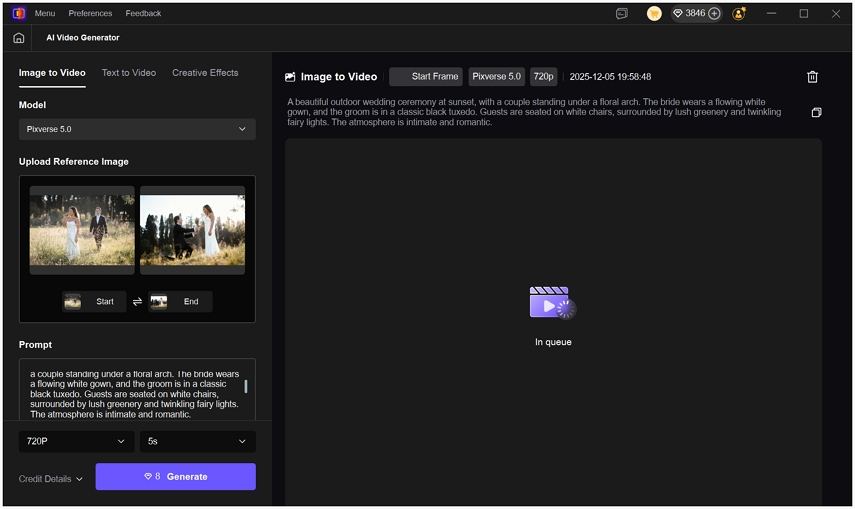855x509 pixels.
Task: Click the Image to Video header icon
Action: 290,77
